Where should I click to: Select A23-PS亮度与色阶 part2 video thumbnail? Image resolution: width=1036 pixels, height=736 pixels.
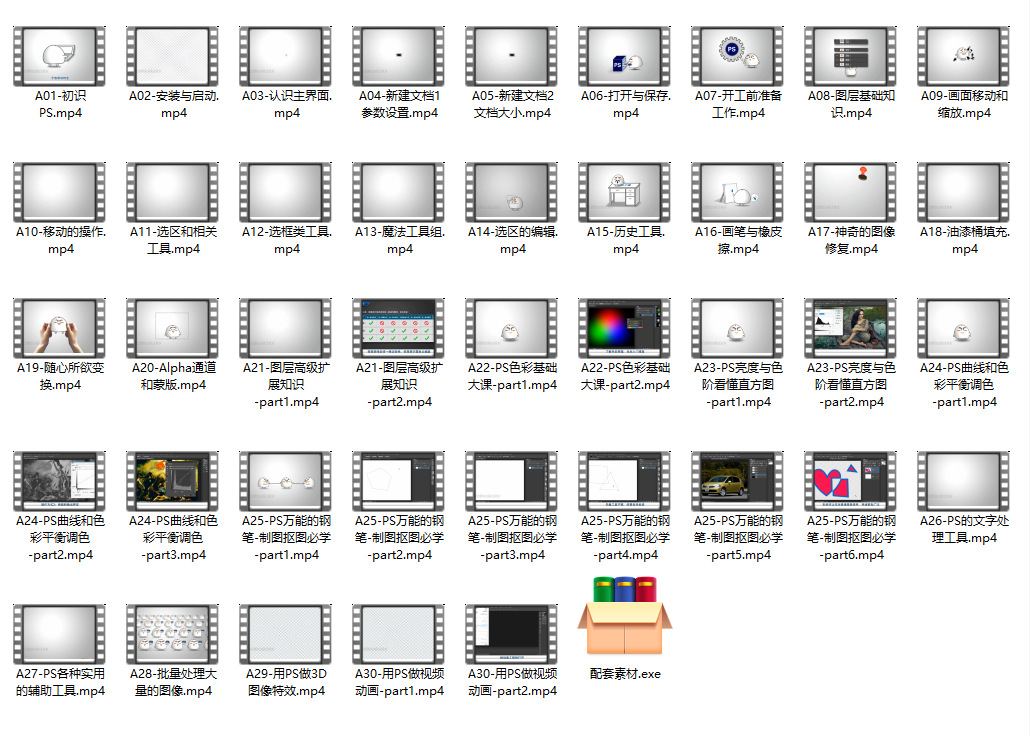point(851,329)
